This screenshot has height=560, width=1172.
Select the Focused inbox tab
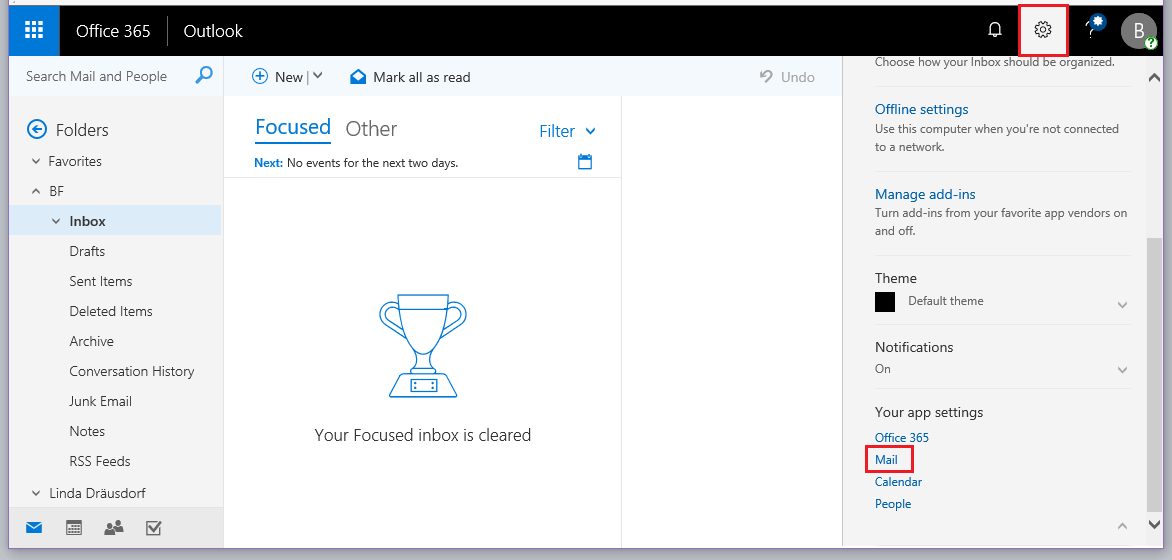click(292, 127)
